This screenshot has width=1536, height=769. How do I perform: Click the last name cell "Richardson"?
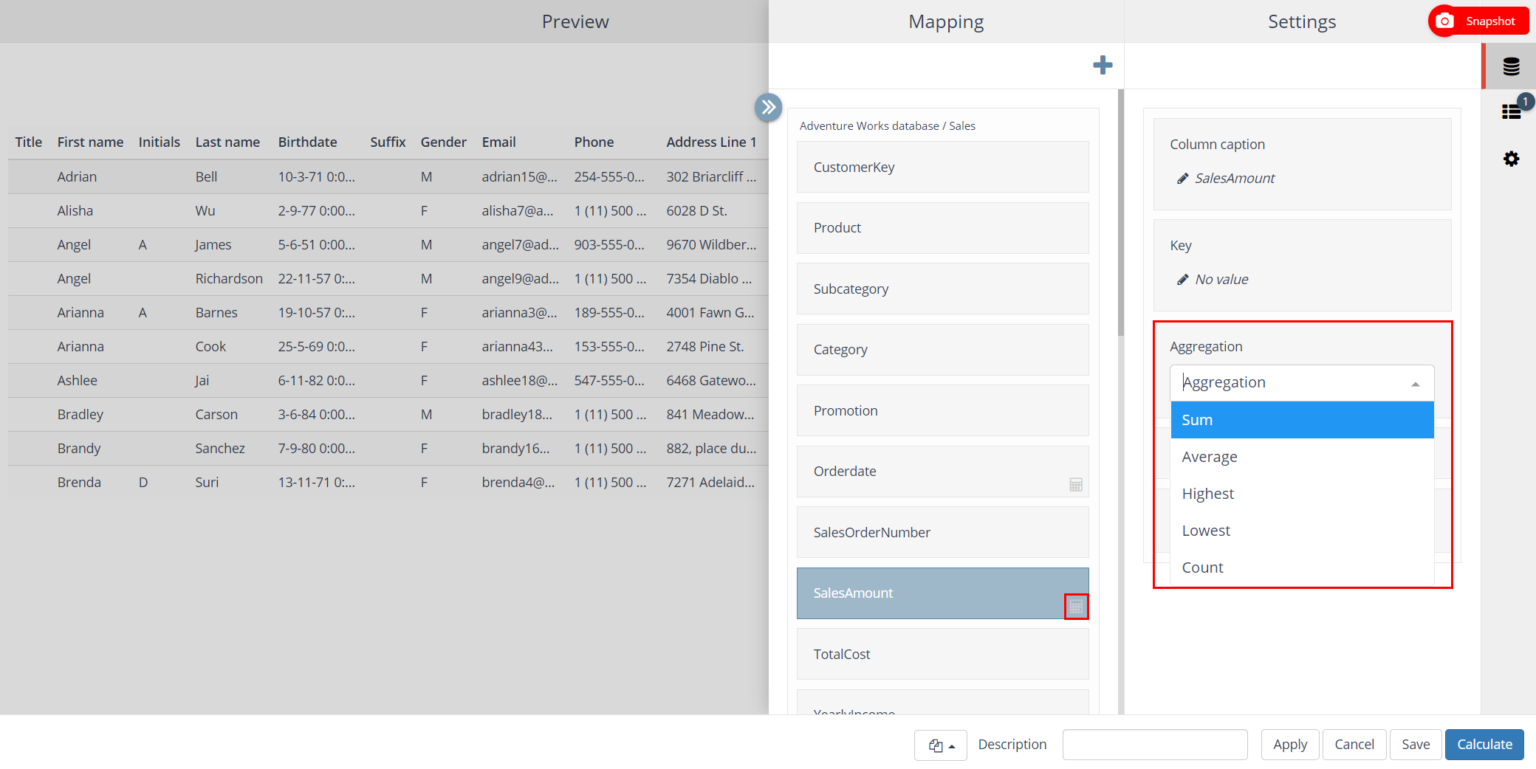[x=229, y=279]
